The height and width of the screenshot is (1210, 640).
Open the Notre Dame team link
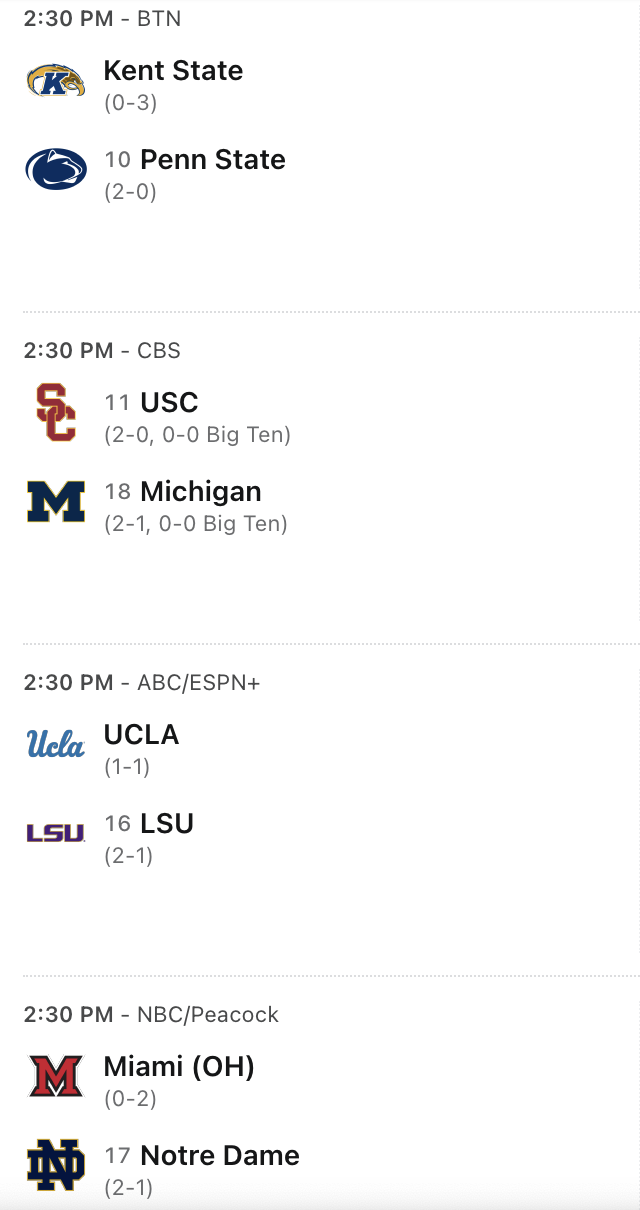coord(220,1156)
